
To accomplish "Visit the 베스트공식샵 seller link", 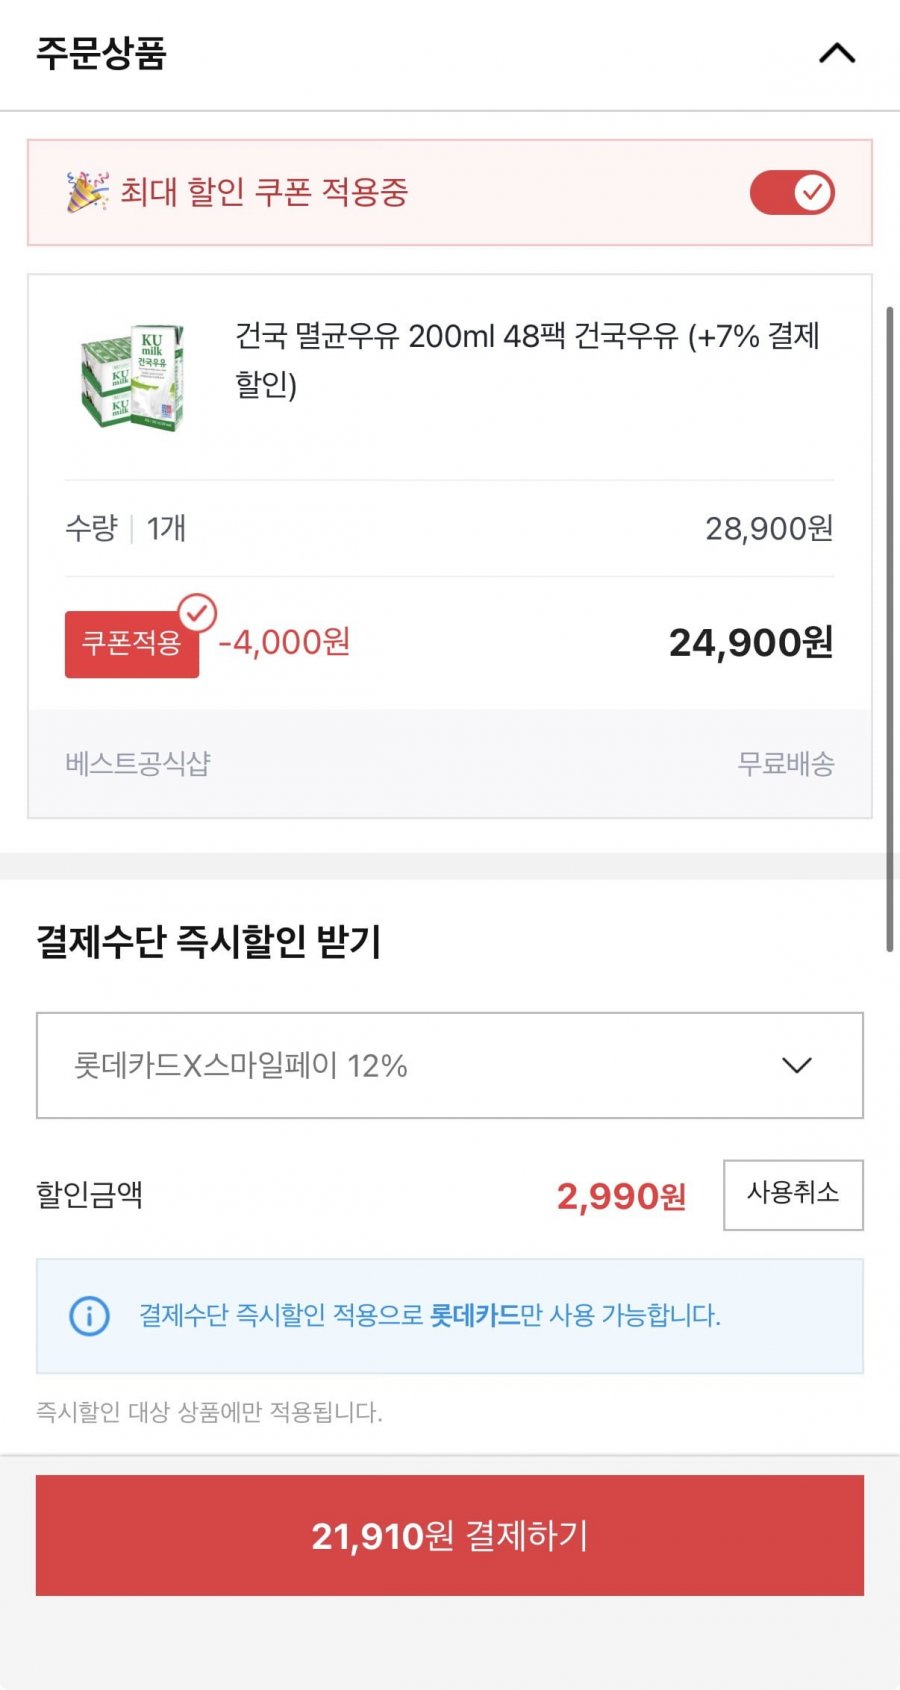I will click(x=138, y=764).
